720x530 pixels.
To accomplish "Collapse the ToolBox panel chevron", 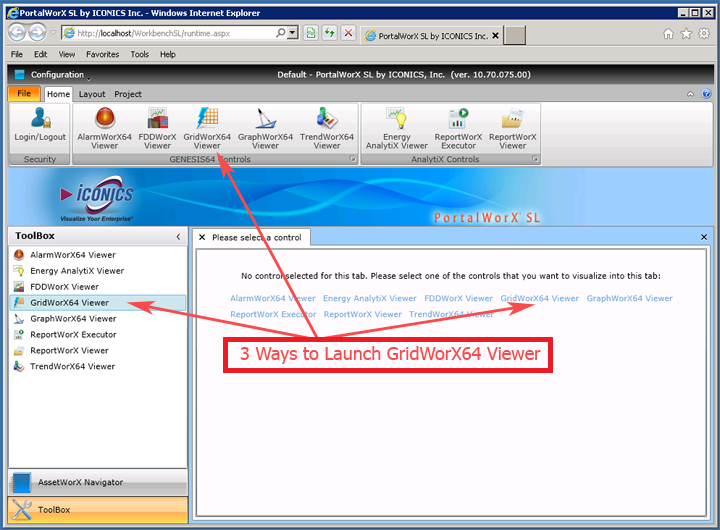I will 178,237.
